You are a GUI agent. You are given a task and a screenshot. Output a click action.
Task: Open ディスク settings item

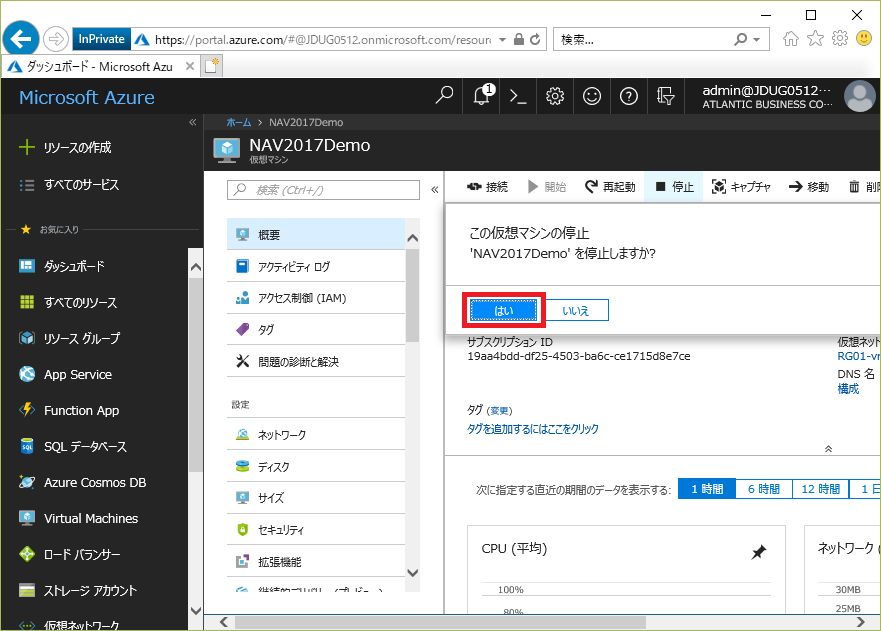(x=316, y=466)
